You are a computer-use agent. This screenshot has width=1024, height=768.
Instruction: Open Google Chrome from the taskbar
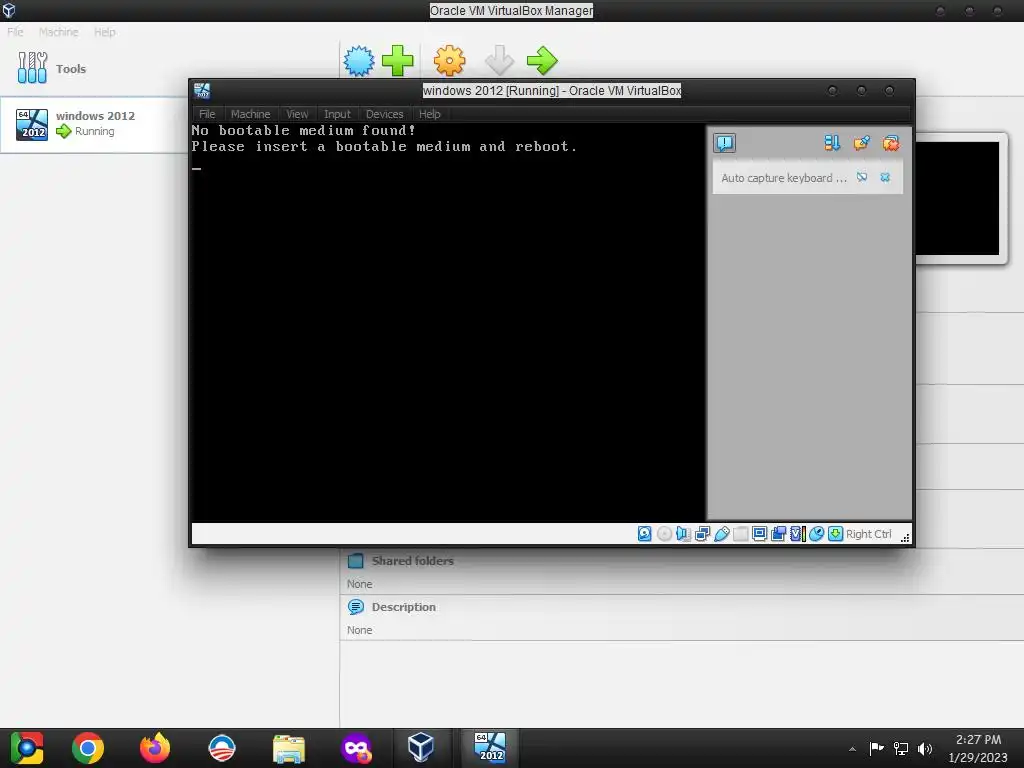88,748
